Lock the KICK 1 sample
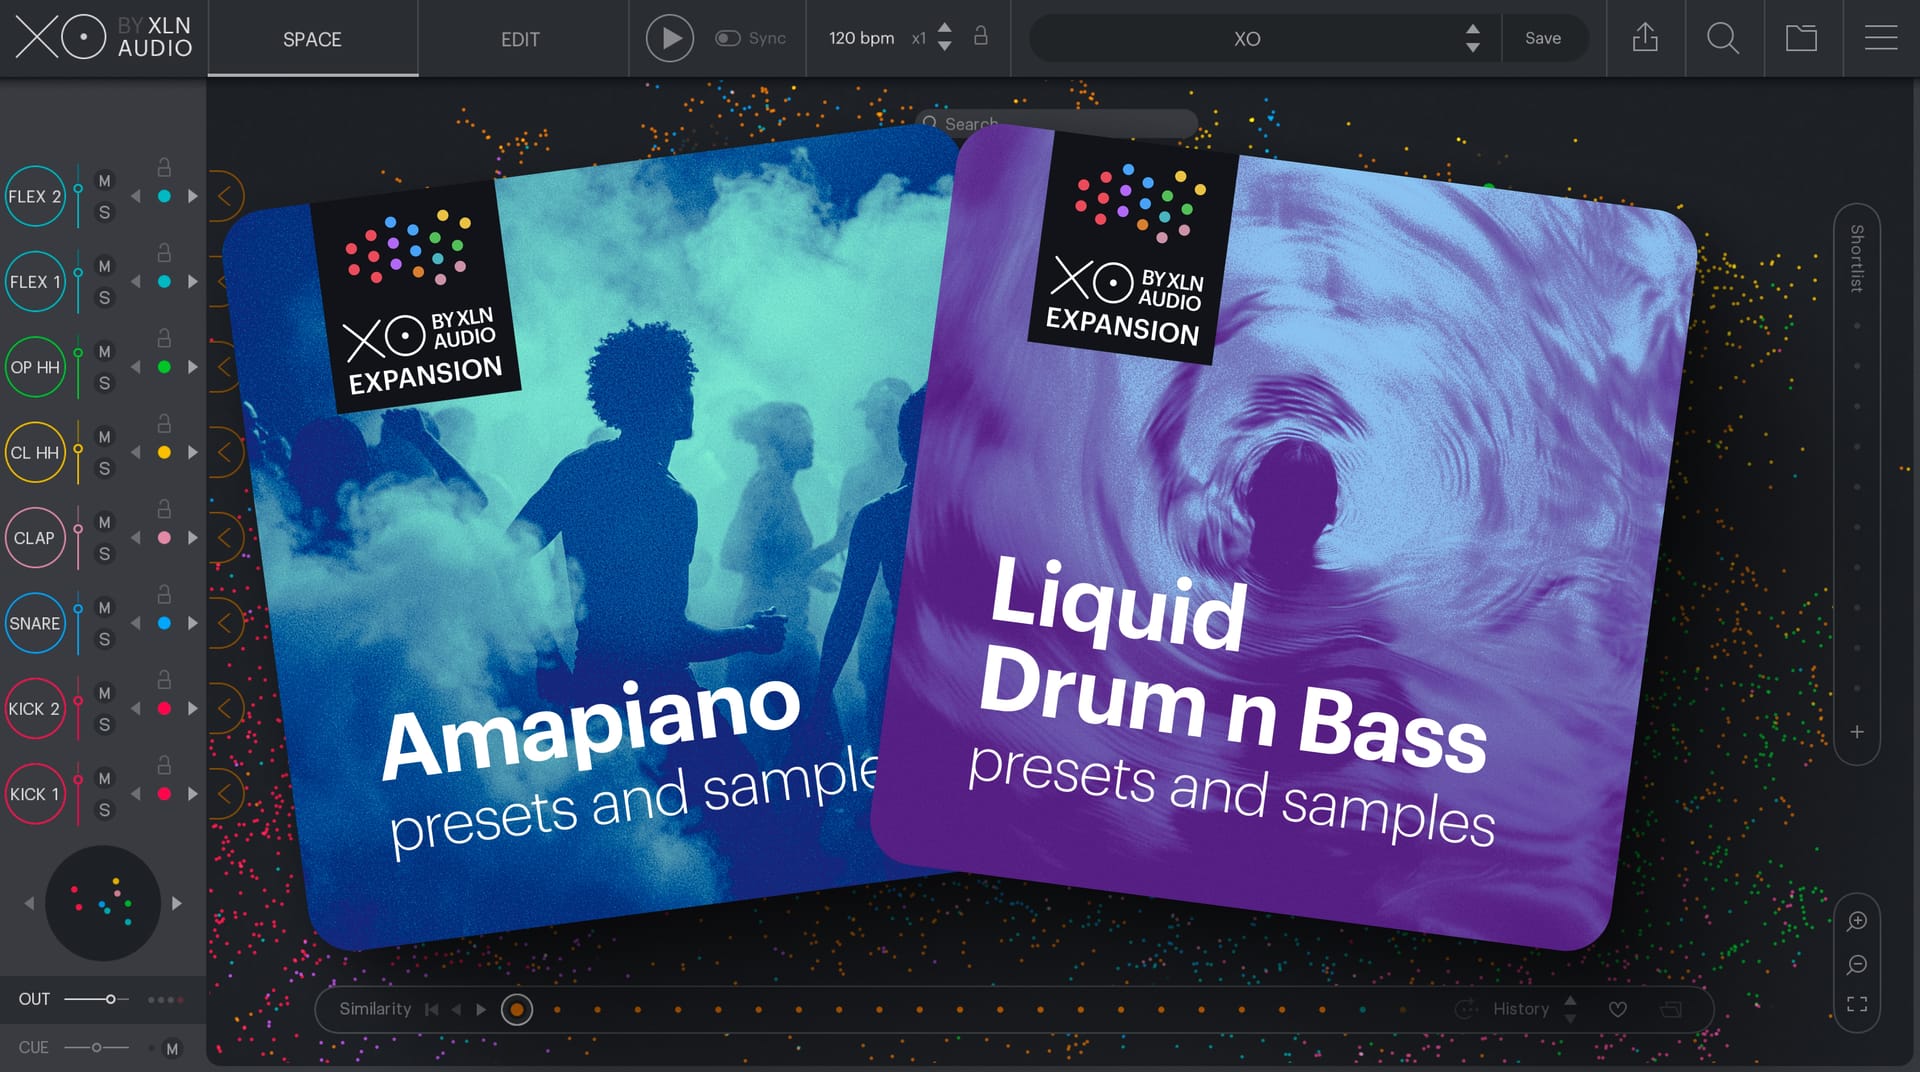Image resolution: width=1920 pixels, height=1072 pixels. 164,765
